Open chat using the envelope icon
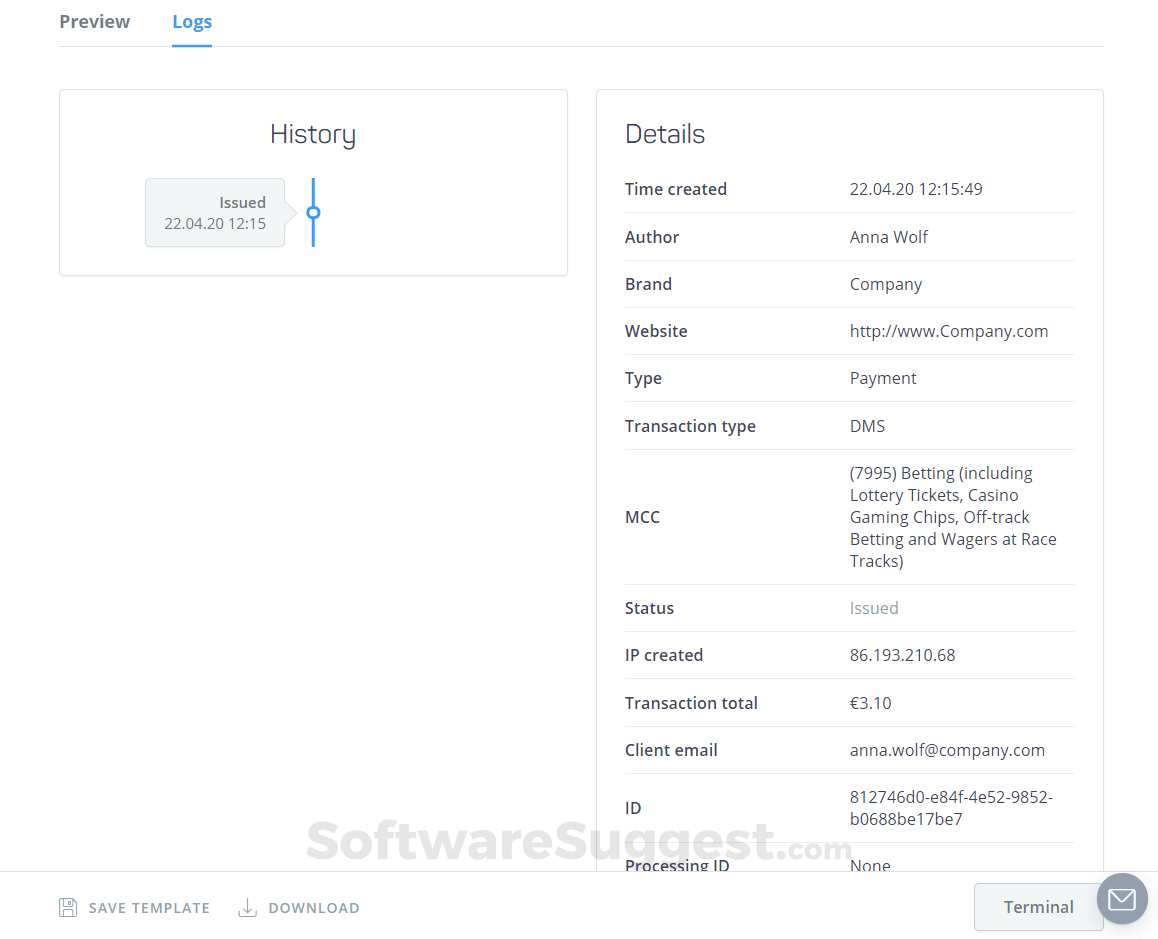Screen dimensions: 1158x939 [1121, 898]
